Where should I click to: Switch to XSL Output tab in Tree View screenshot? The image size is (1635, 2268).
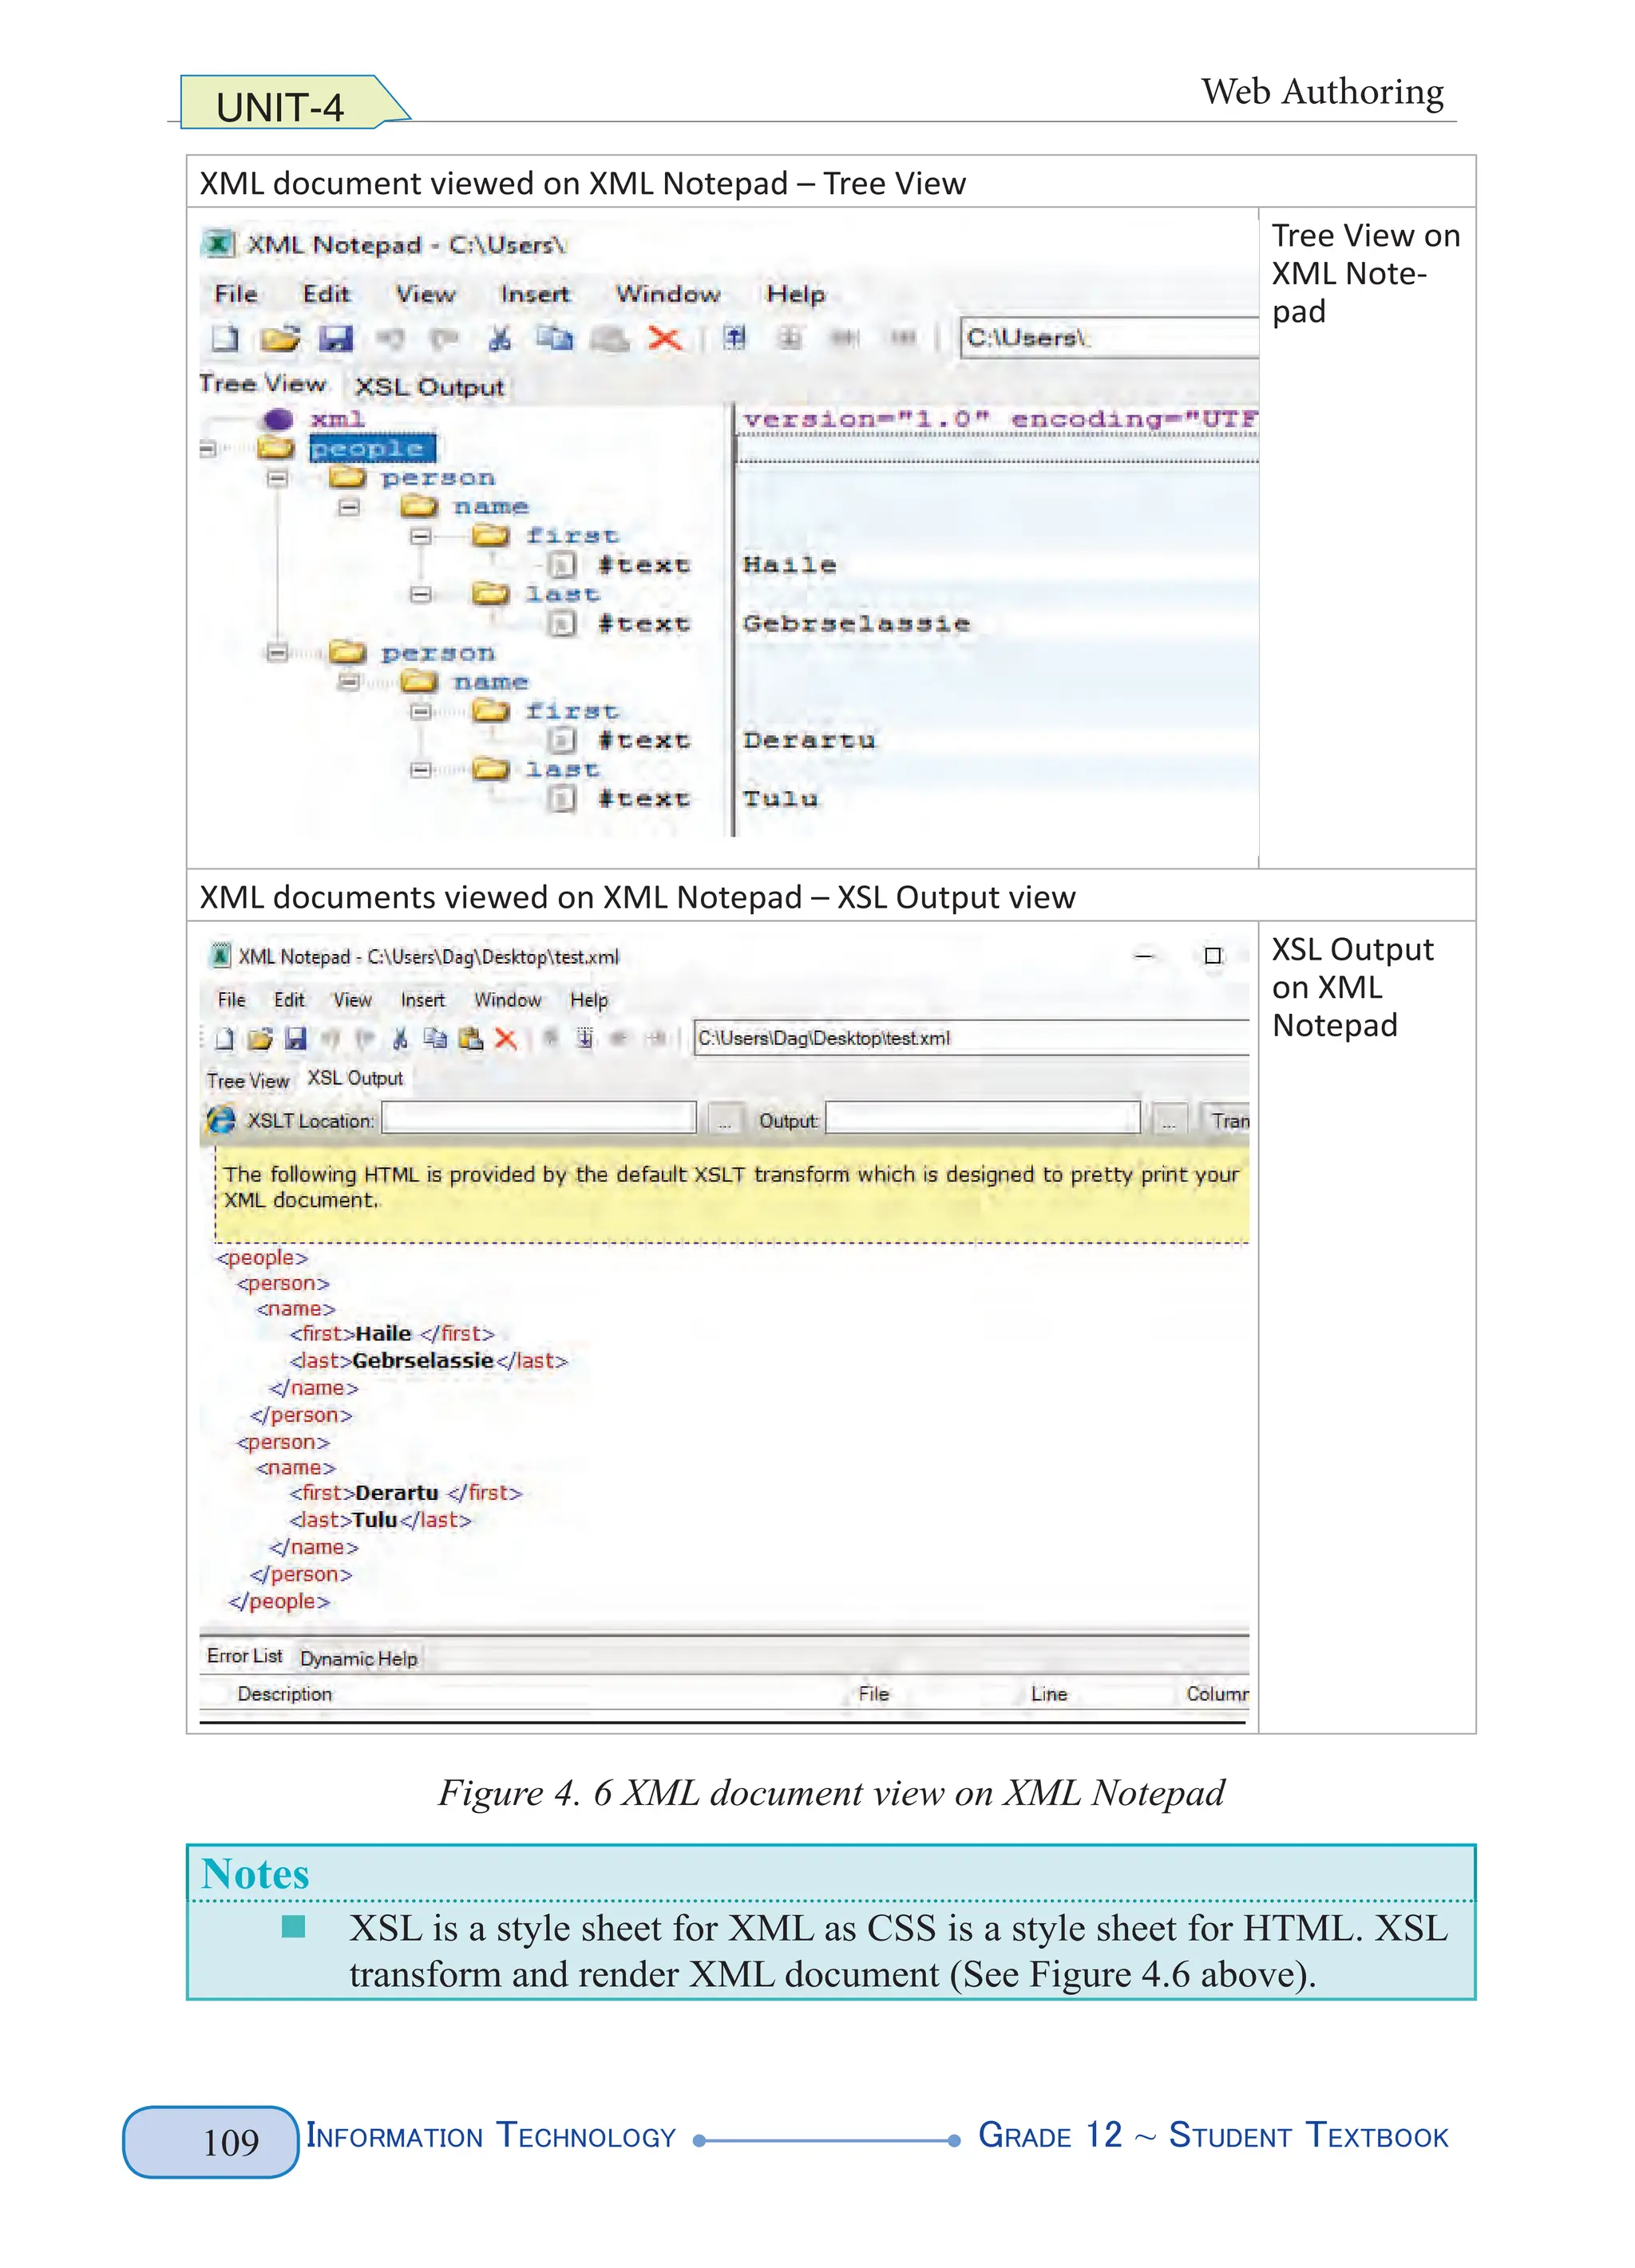tap(430, 387)
